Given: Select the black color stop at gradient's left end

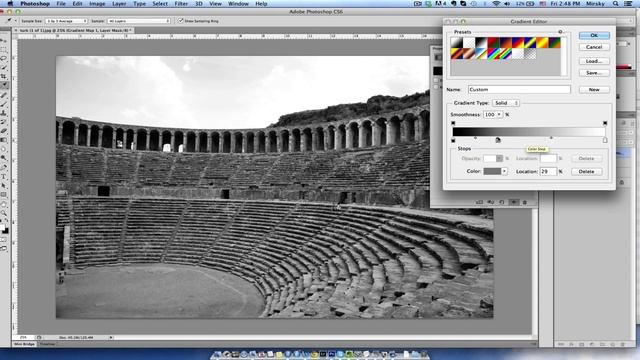Looking at the screenshot, I should click(453, 140).
